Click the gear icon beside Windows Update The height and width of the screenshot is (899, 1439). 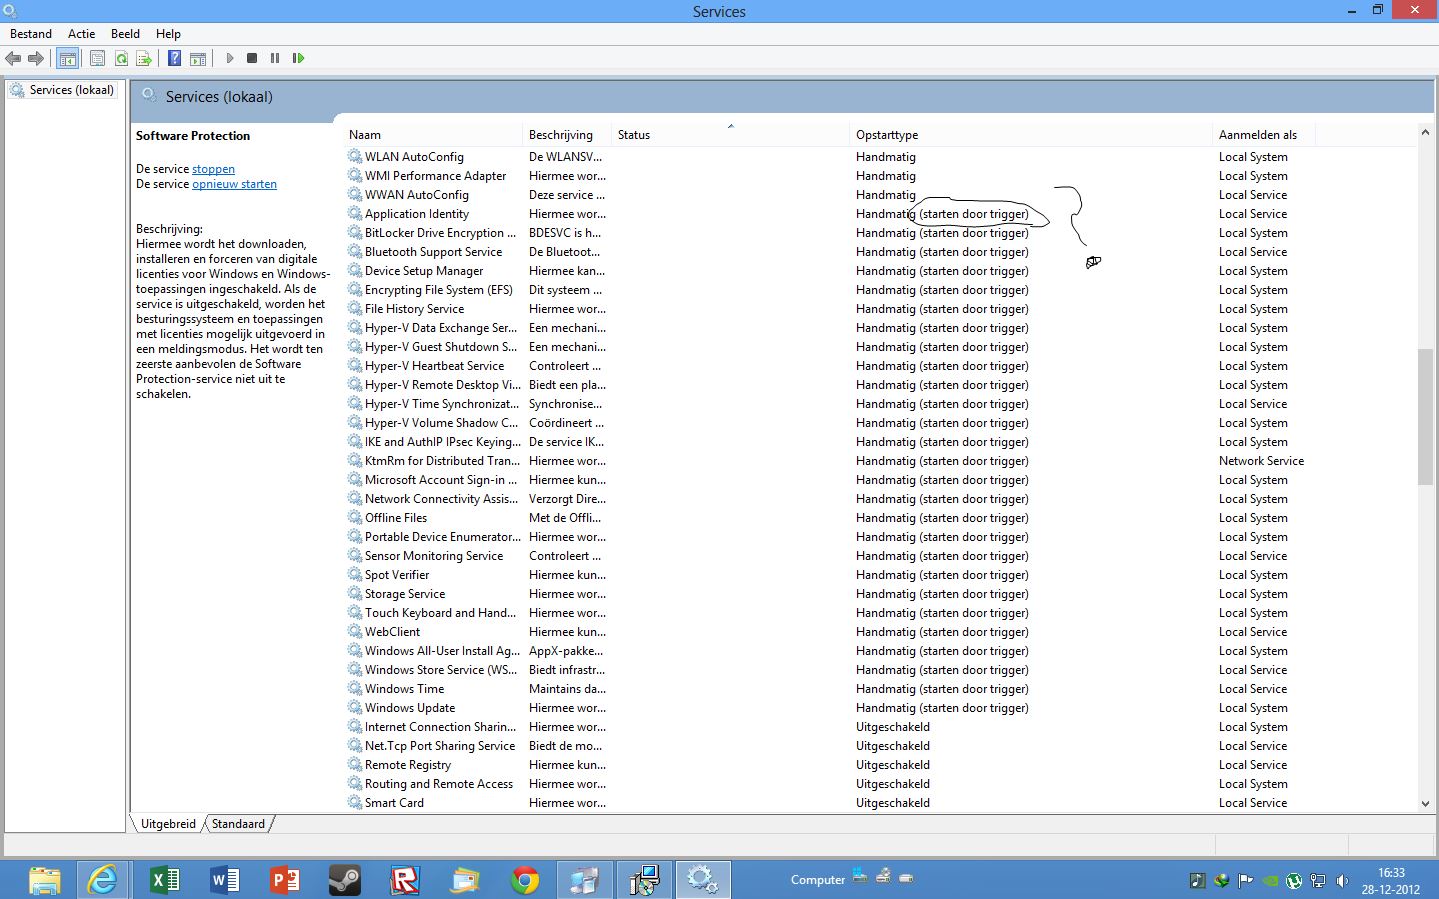click(x=355, y=708)
